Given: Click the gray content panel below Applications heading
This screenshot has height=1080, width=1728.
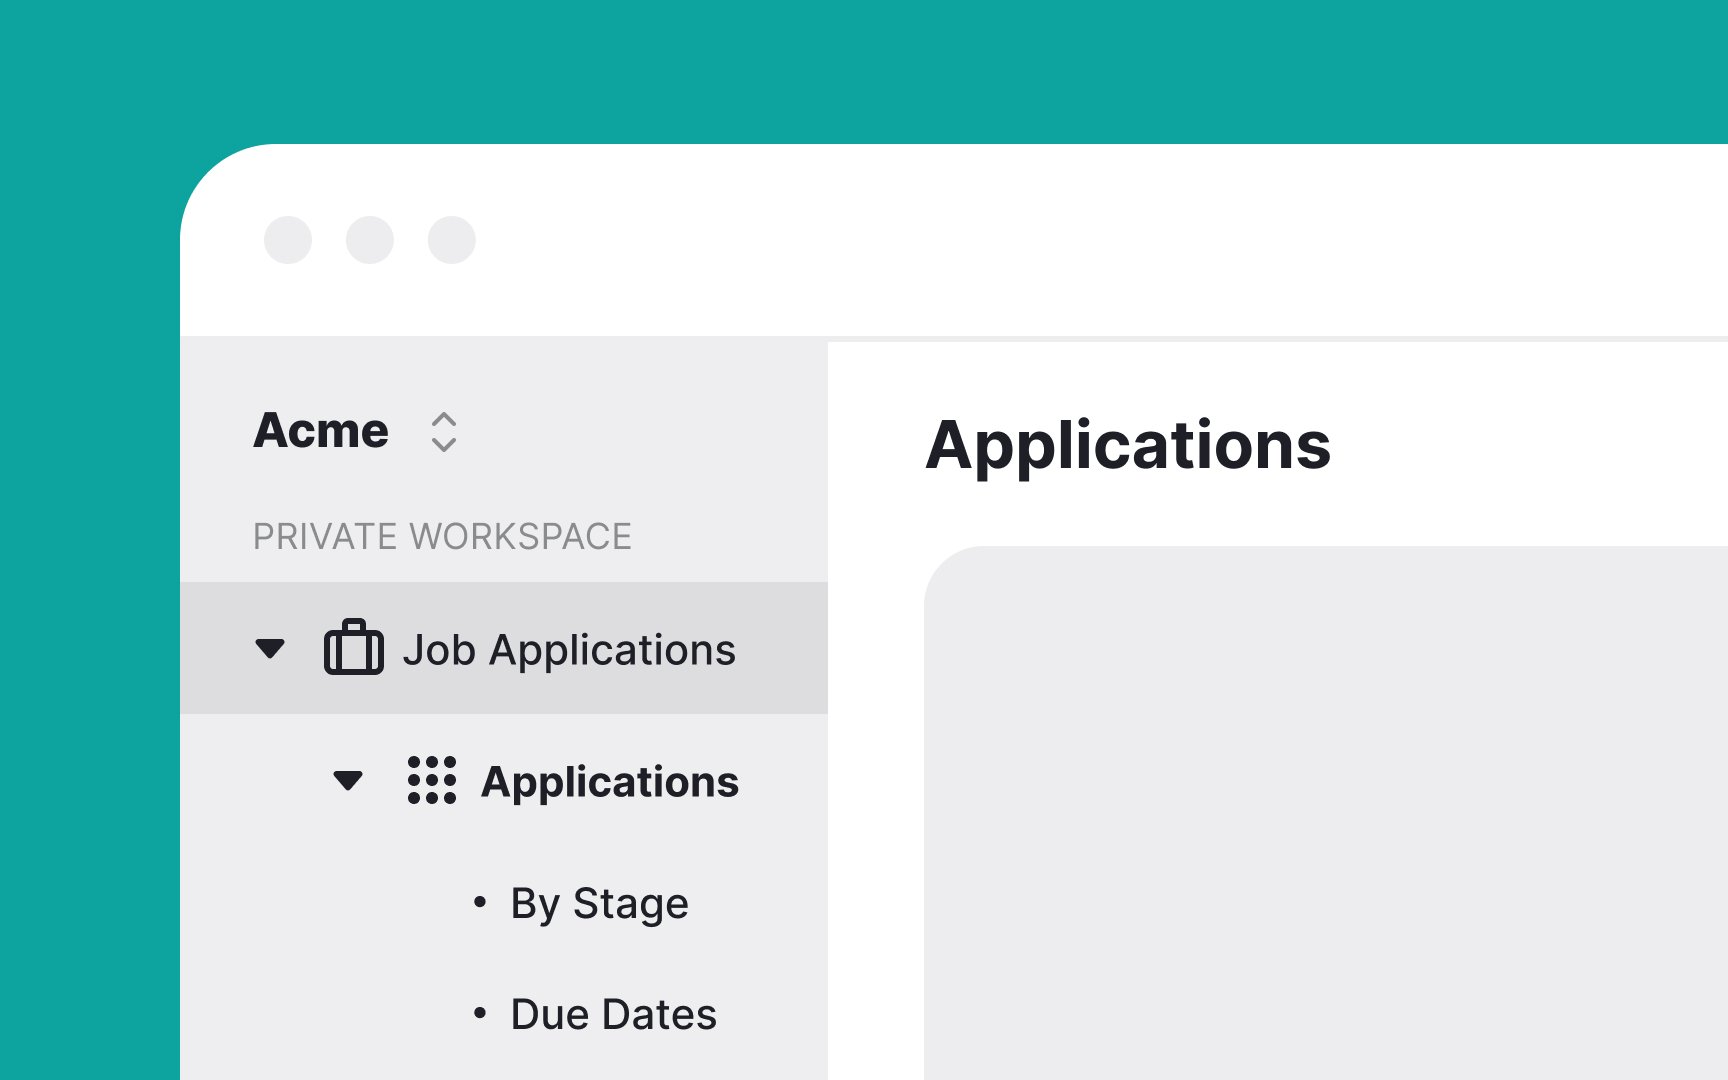Looking at the screenshot, I should (1326, 813).
